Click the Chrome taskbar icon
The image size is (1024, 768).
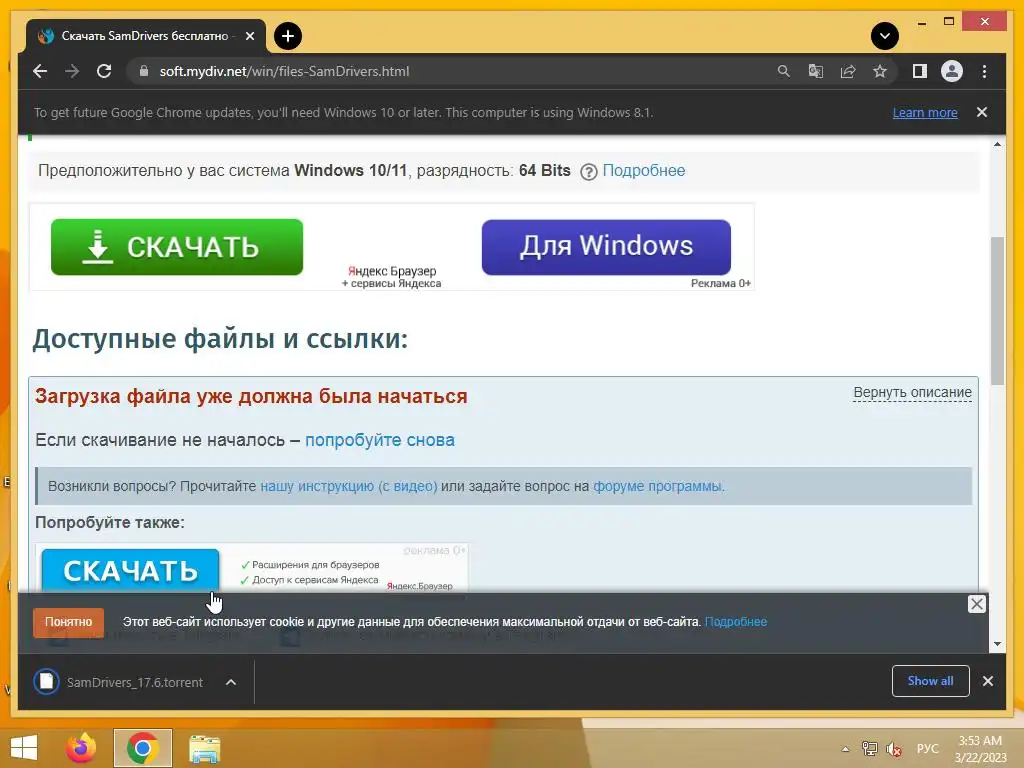click(143, 748)
